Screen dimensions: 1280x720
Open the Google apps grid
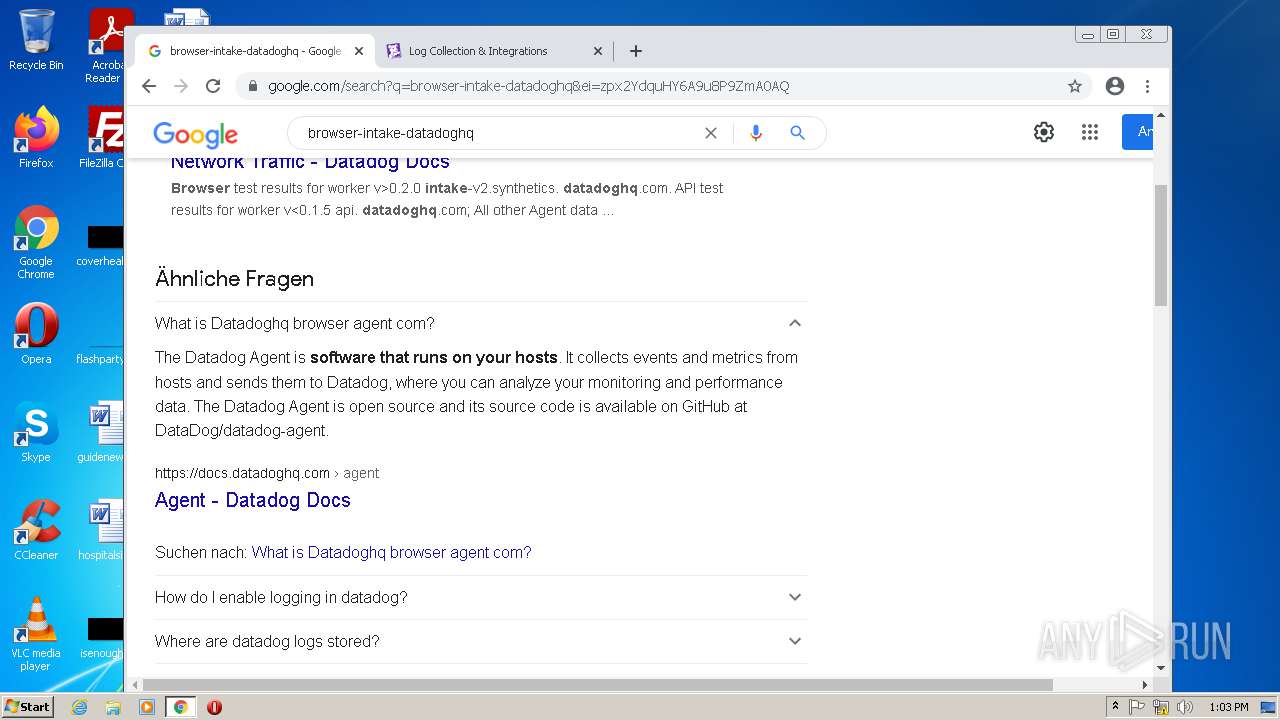(1090, 132)
